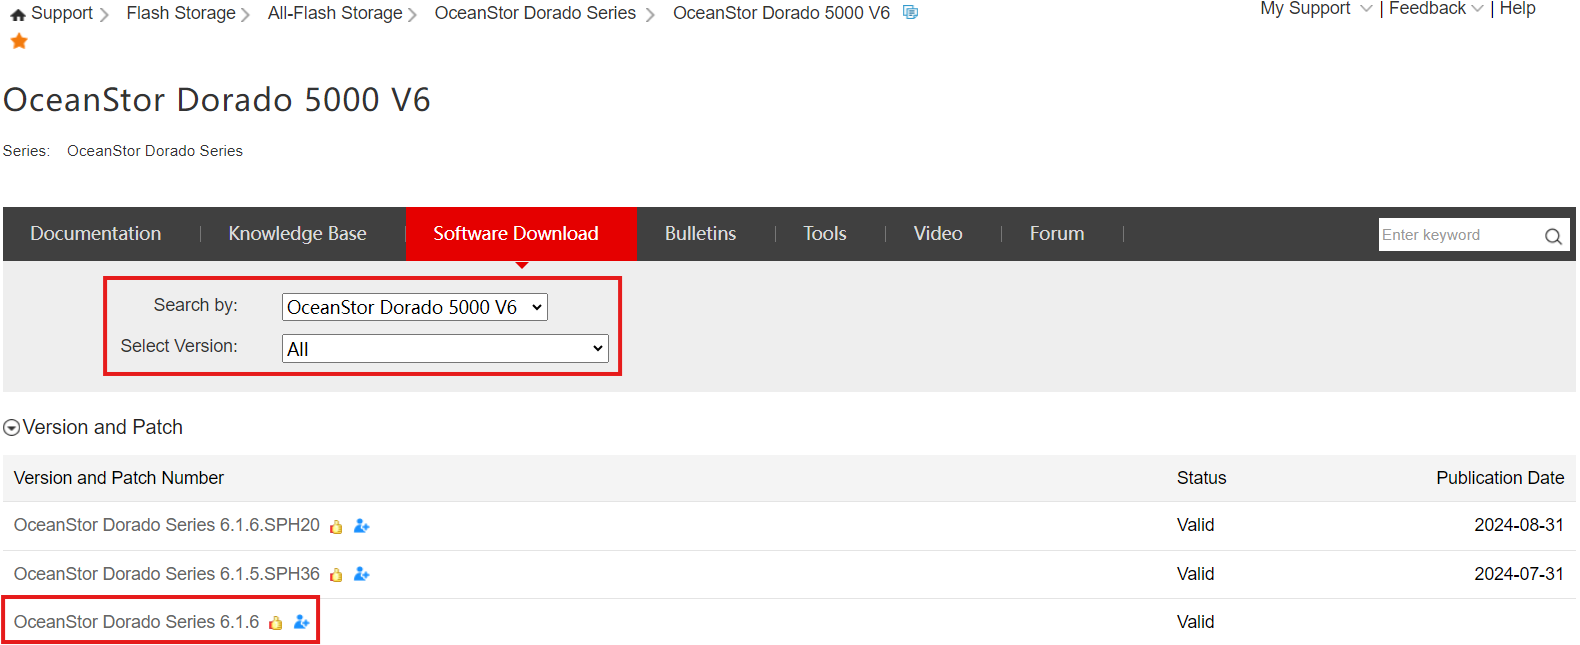Viewport: 1580px width, 645px height.
Task: Click the home icon beside Support
Action: [18, 15]
